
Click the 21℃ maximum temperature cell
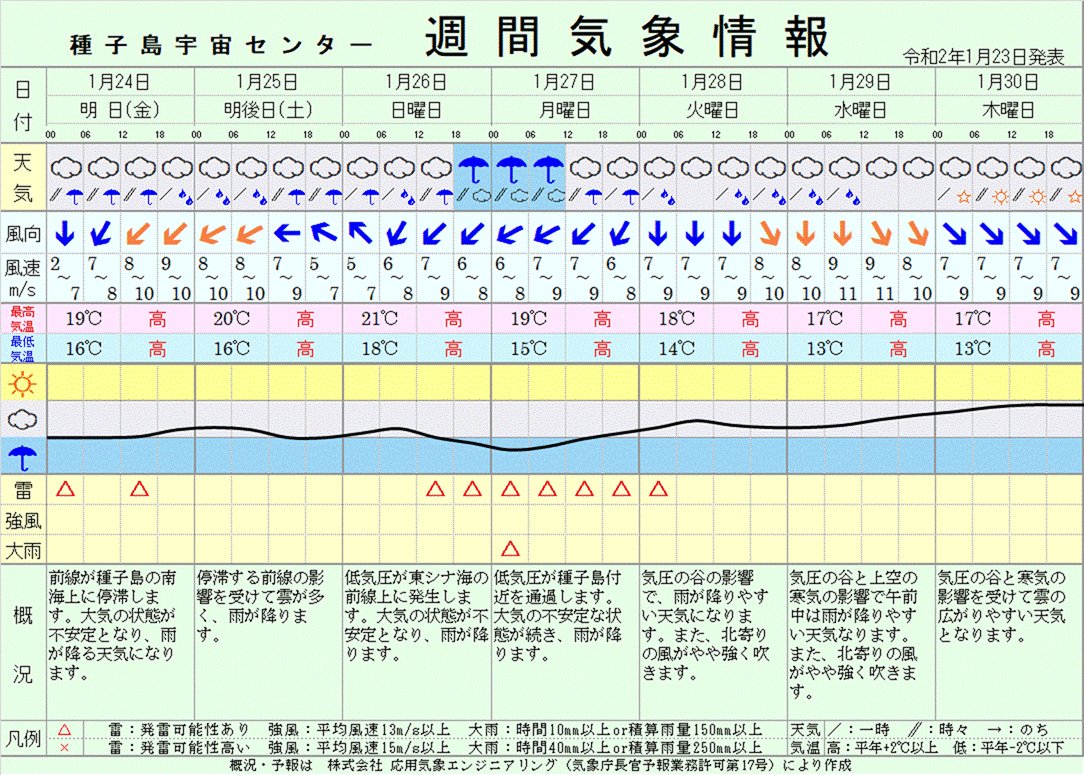pyautogui.click(x=380, y=319)
